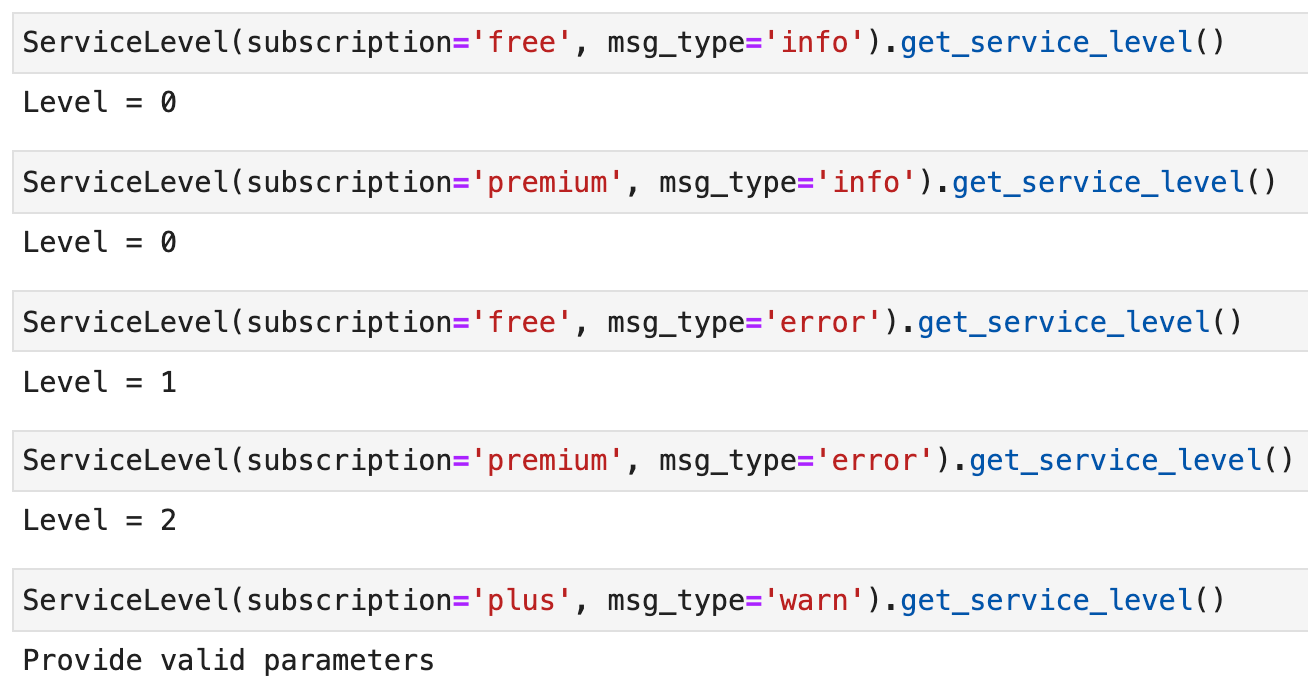This screenshot has width=1308, height=698.
Task: Click the code cell with free and info arguments
Action: click(x=660, y=43)
